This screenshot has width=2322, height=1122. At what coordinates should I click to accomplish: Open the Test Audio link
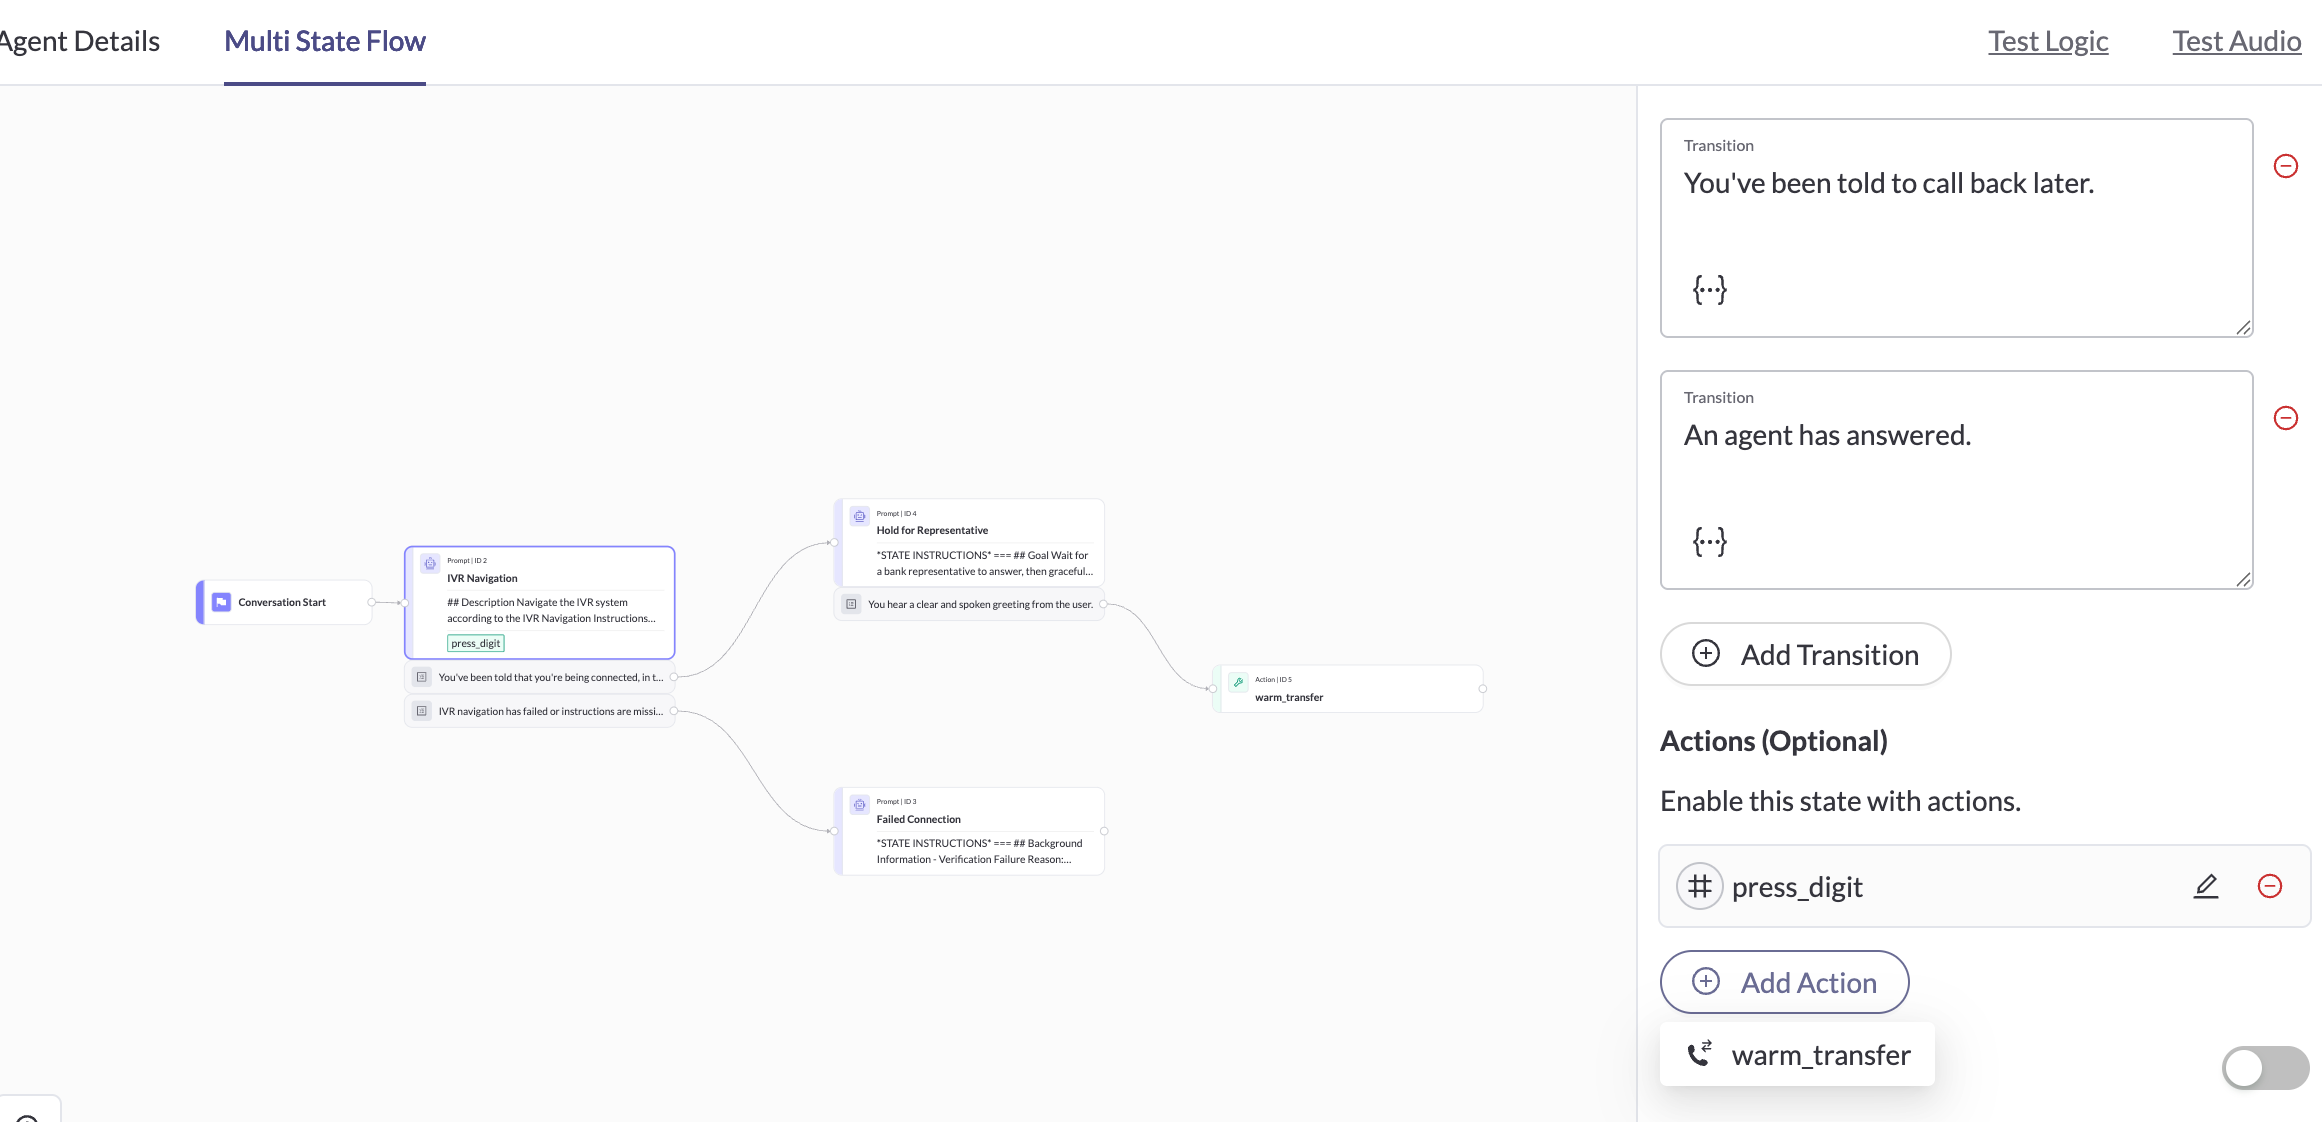click(x=2236, y=41)
